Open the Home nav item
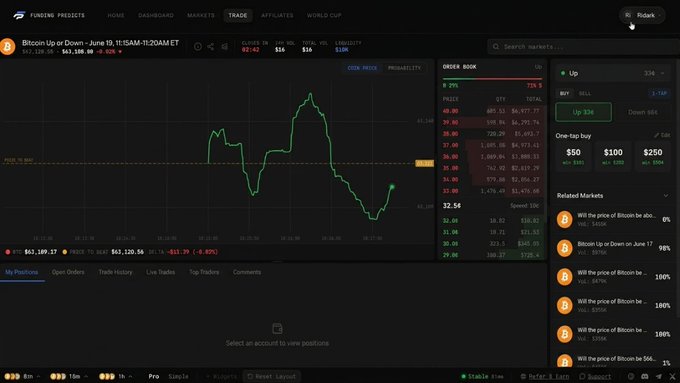The height and width of the screenshot is (383, 680). click(x=116, y=15)
